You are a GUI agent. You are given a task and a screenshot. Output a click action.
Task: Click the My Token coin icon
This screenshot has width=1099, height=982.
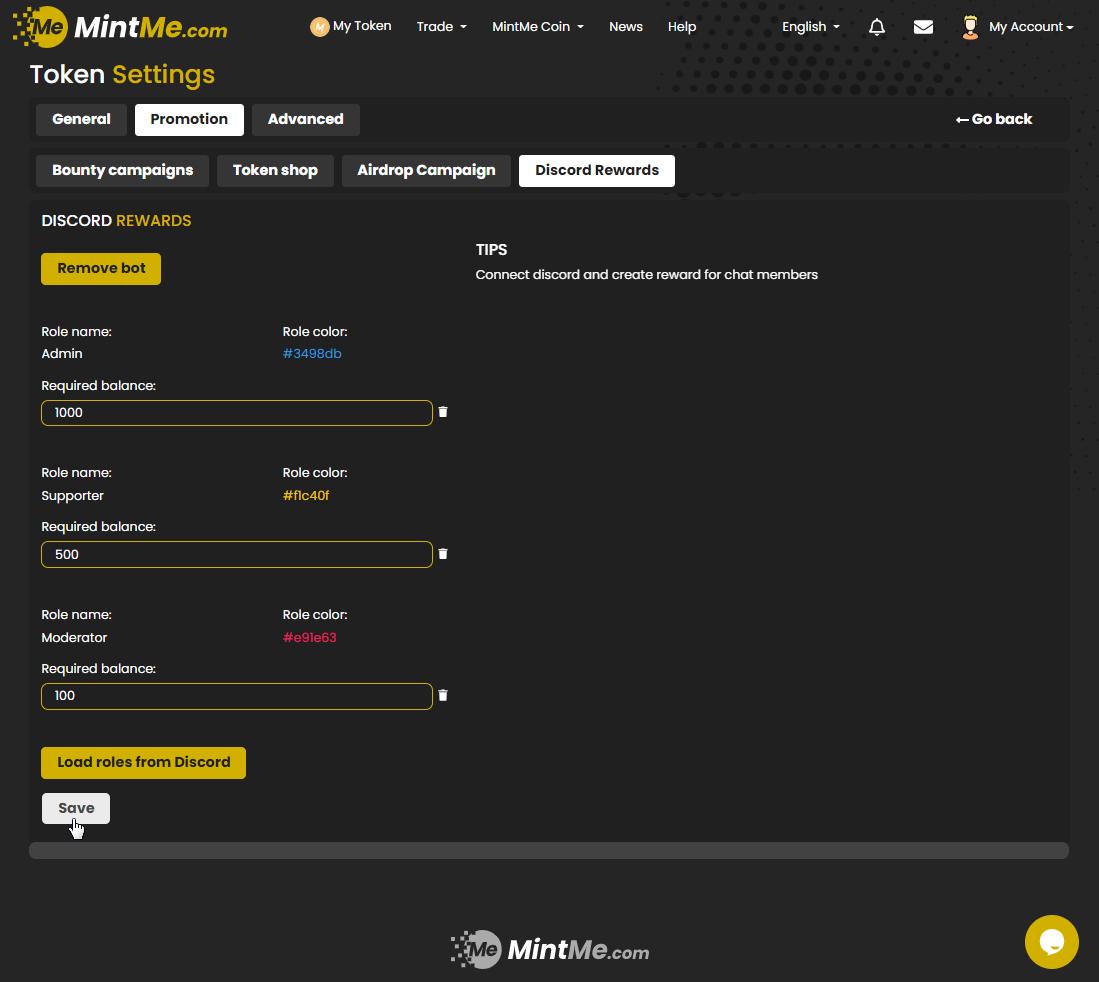319,27
